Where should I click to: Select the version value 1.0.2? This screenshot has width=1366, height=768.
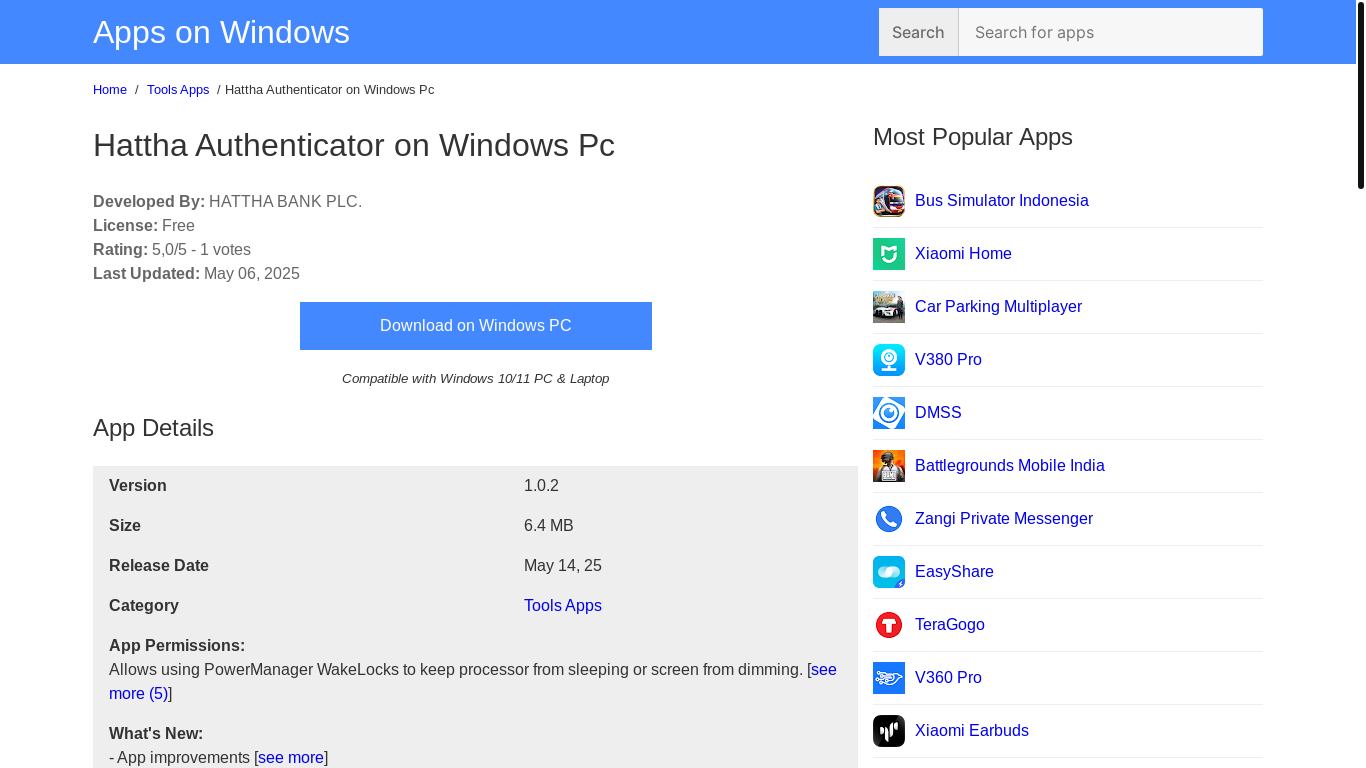click(541, 486)
